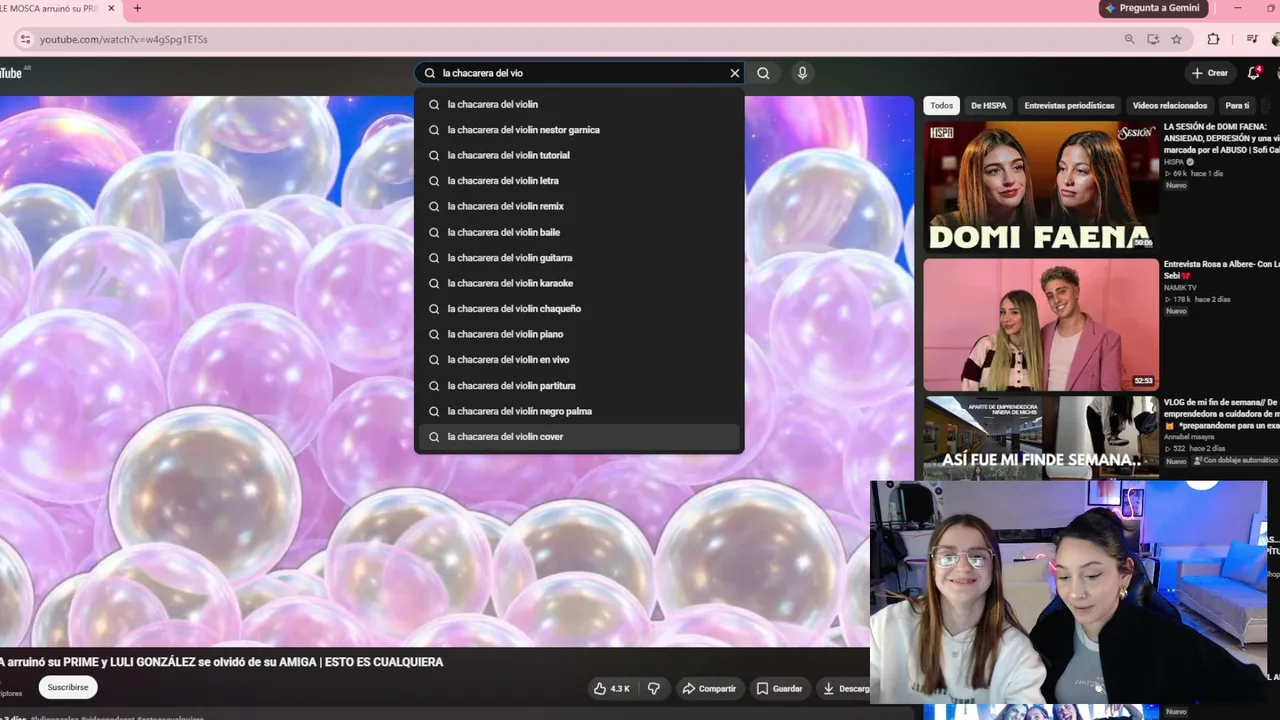The image size is (1280, 720).
Task: Open the media controls icon in toolbar
Action: click(1252, 39)
